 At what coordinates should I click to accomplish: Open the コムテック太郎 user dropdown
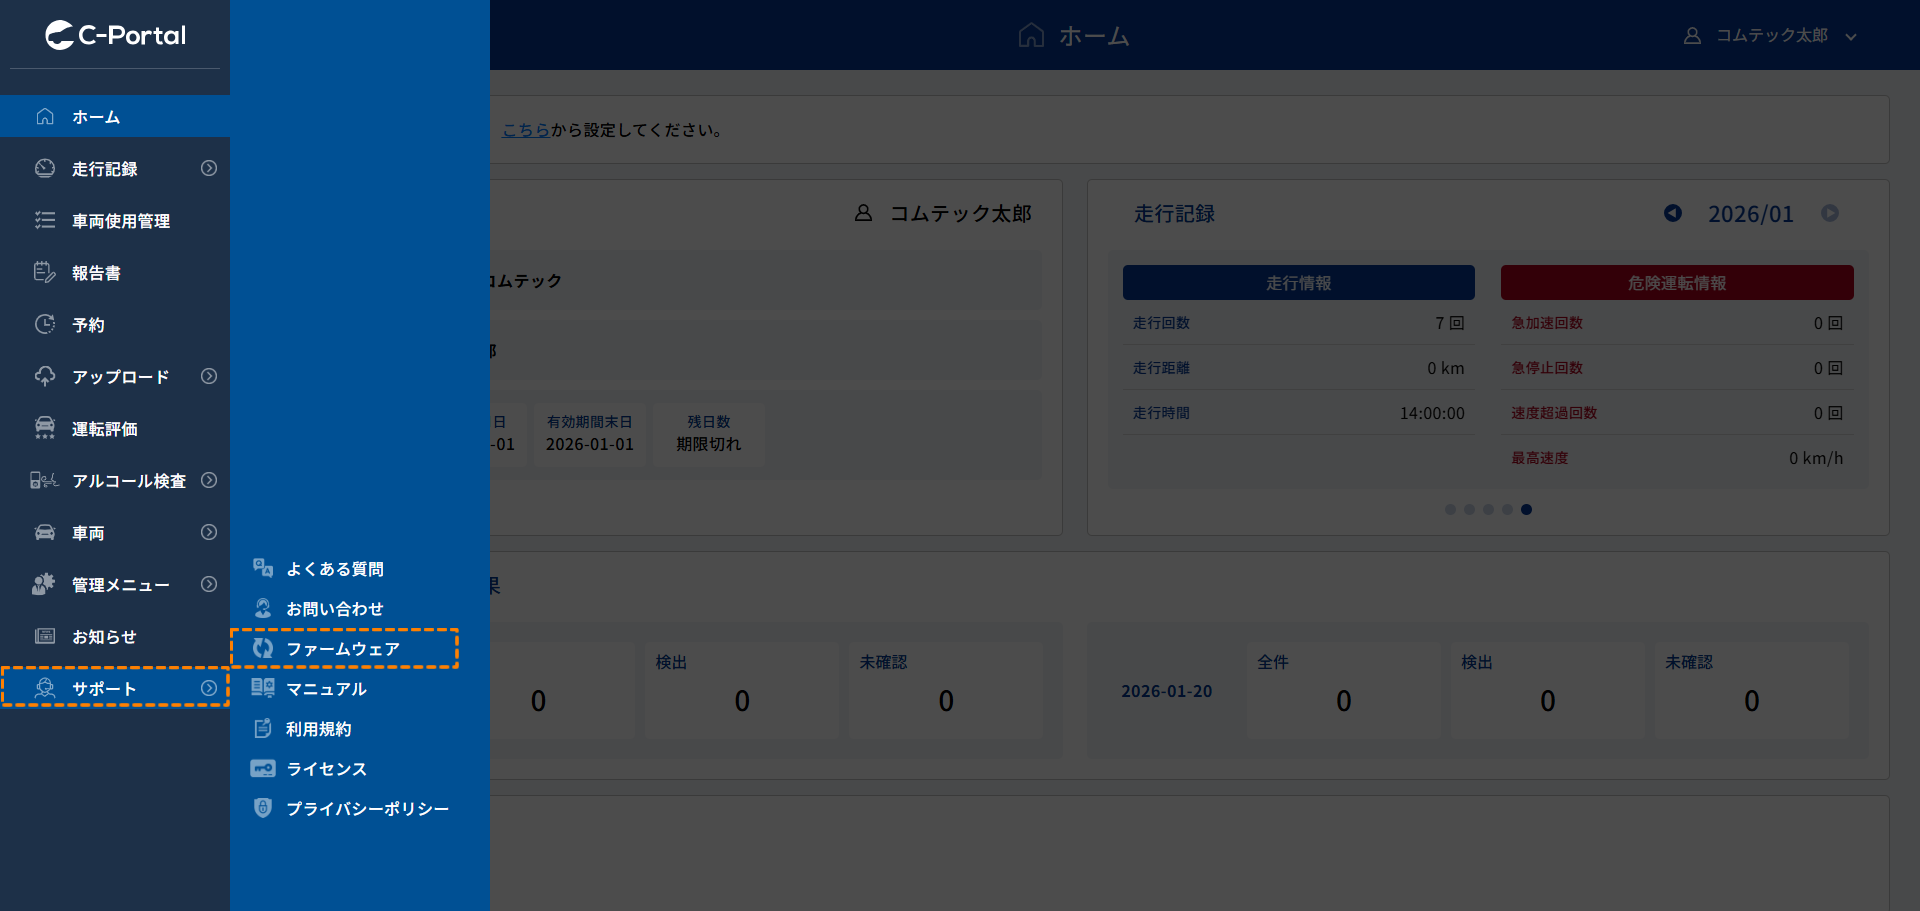(x=1771, y=36)
